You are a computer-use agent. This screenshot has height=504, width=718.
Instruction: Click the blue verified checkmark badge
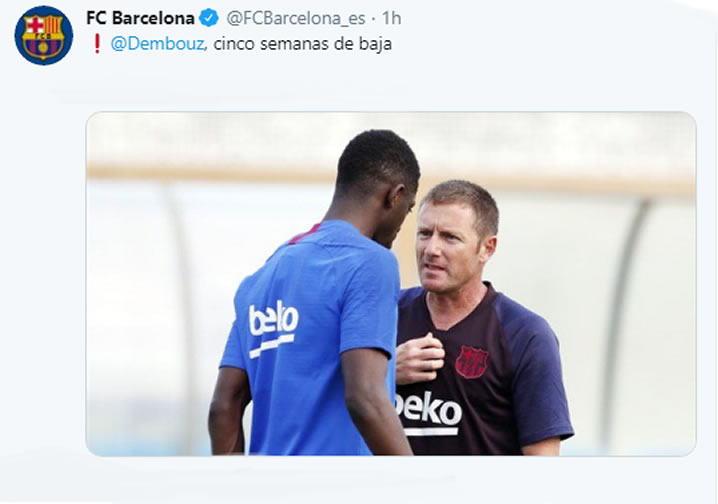click(209, 18)
